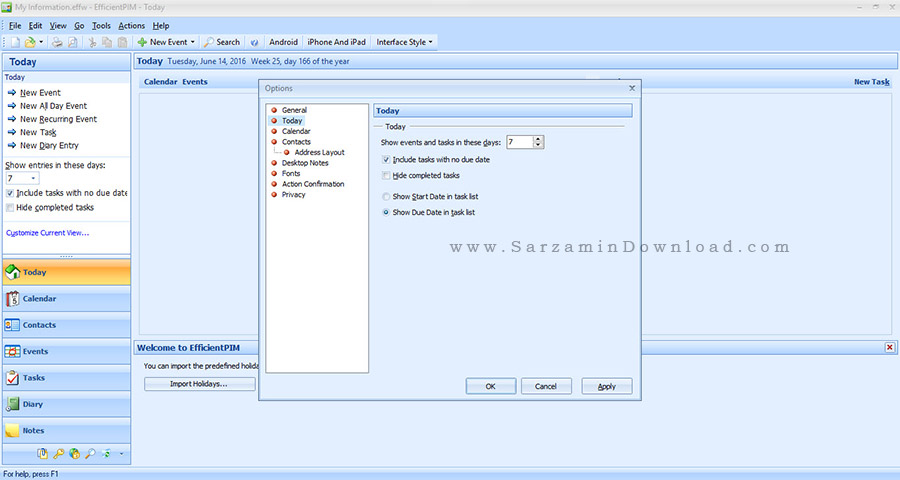The width and height of the screenshot is (900, 480).
Task: Click New Recurring Event in the sidebar
Action: [x=59, y=119]
